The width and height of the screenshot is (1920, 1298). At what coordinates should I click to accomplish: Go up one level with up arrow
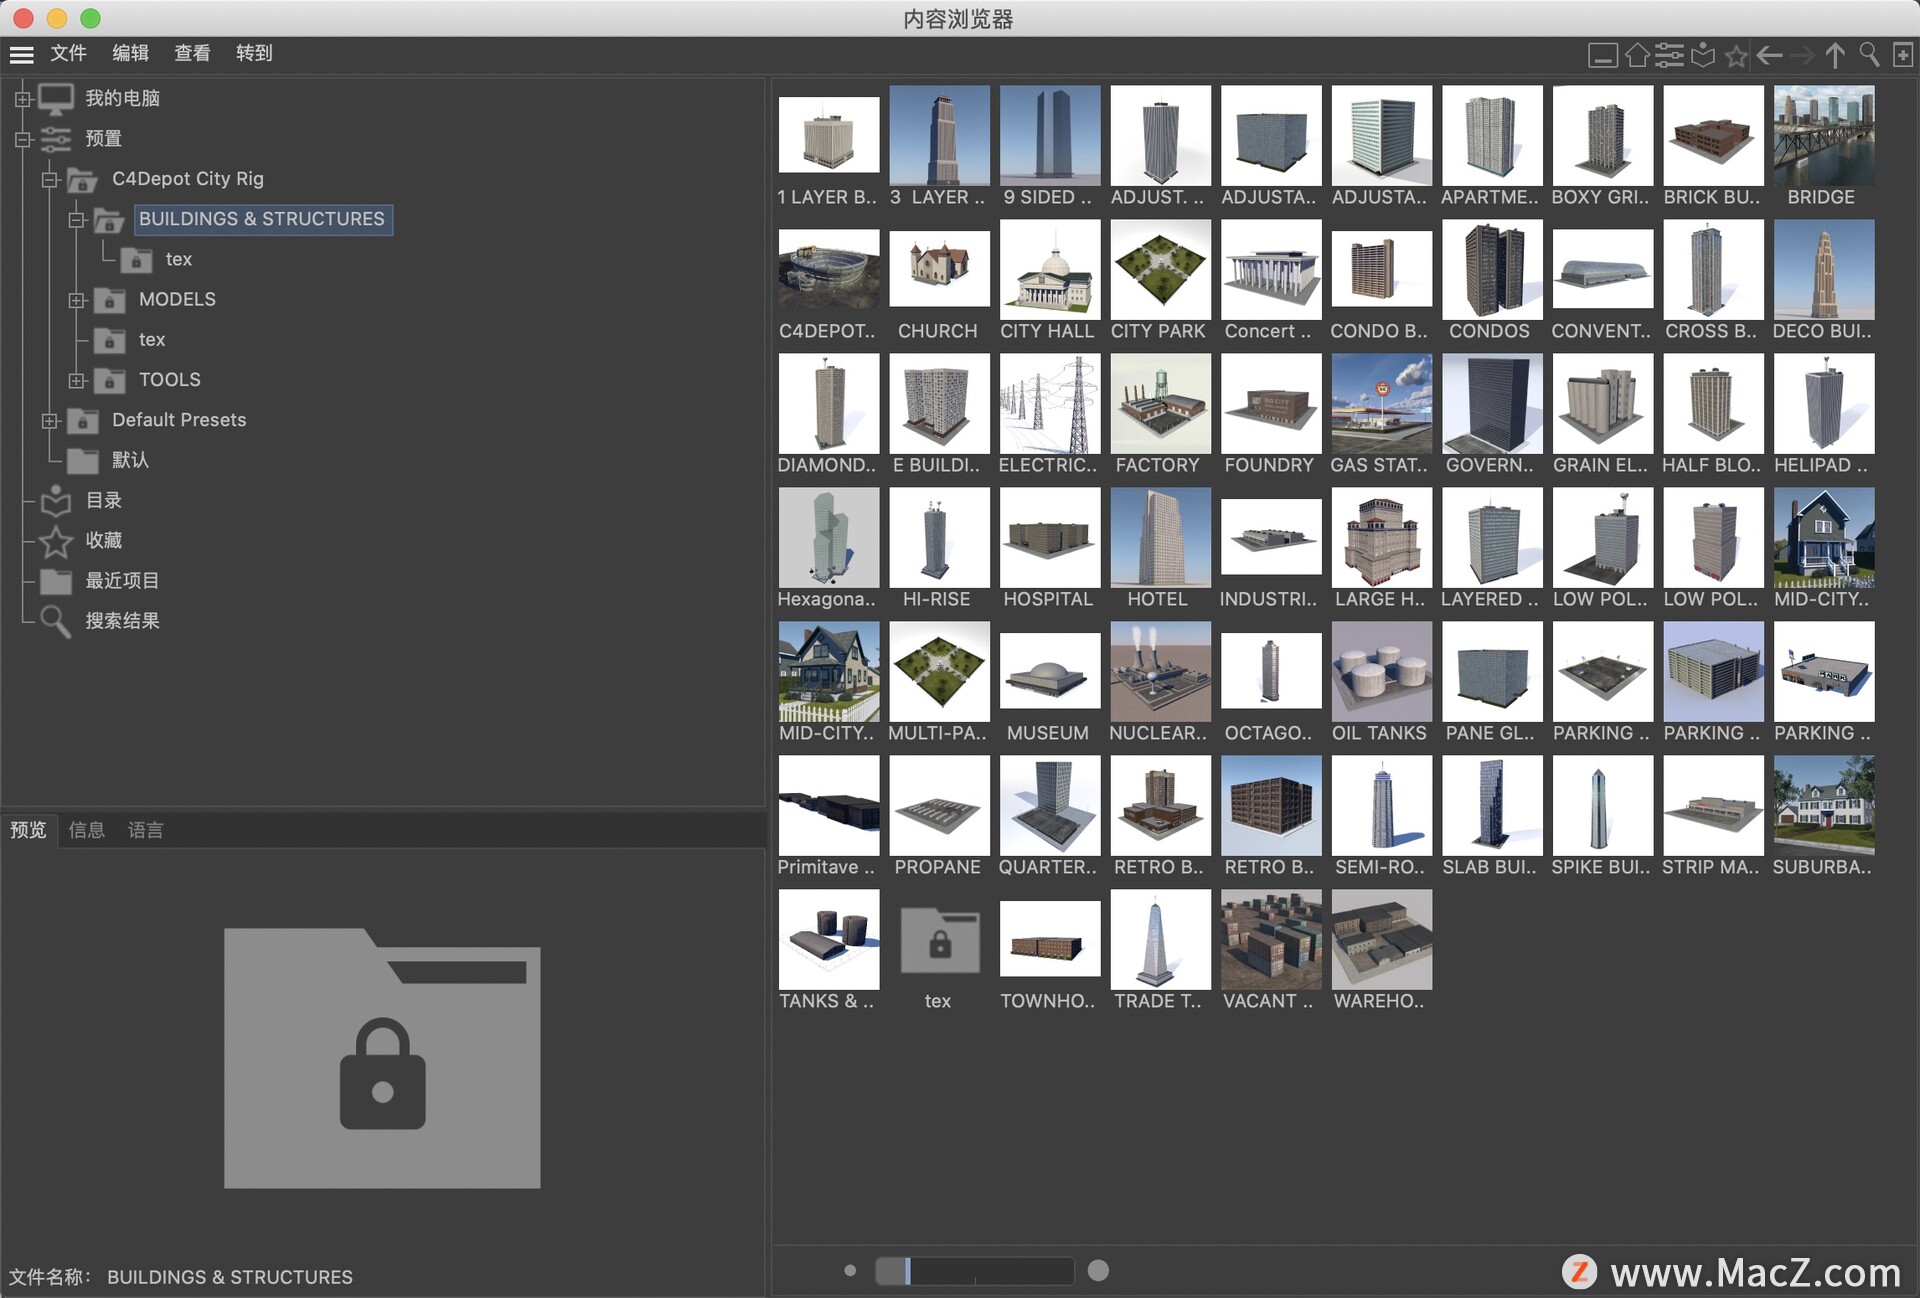1835,55
